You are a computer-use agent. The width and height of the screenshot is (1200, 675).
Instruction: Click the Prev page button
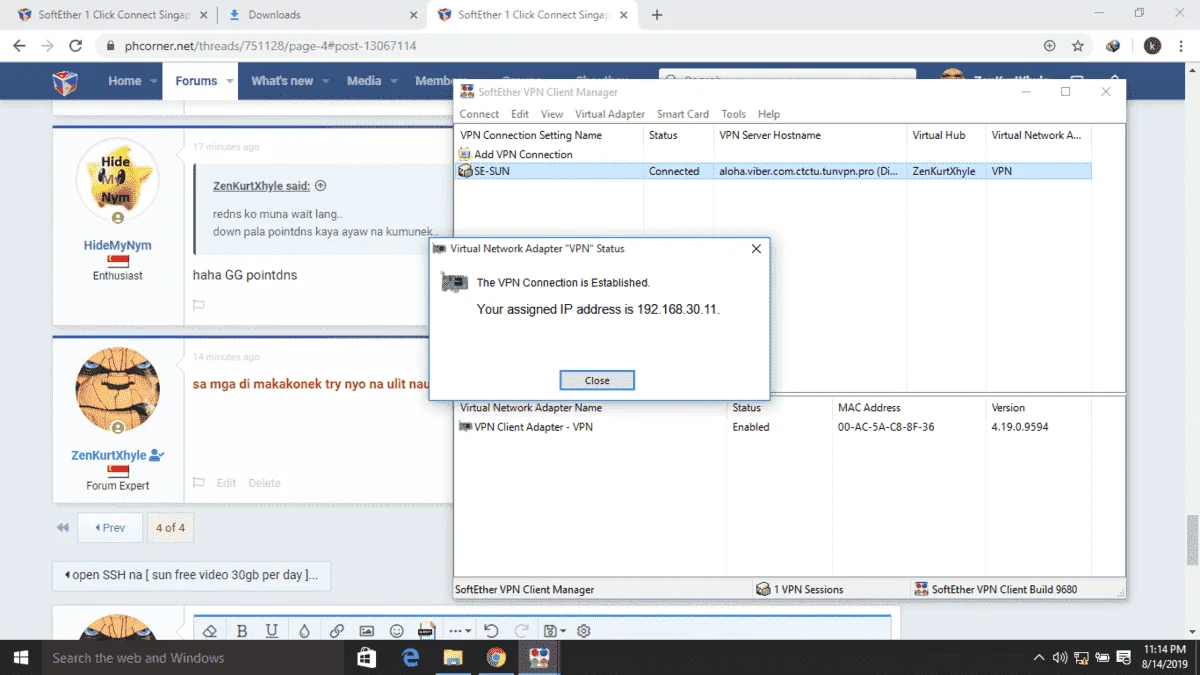(x=110, y=527)
